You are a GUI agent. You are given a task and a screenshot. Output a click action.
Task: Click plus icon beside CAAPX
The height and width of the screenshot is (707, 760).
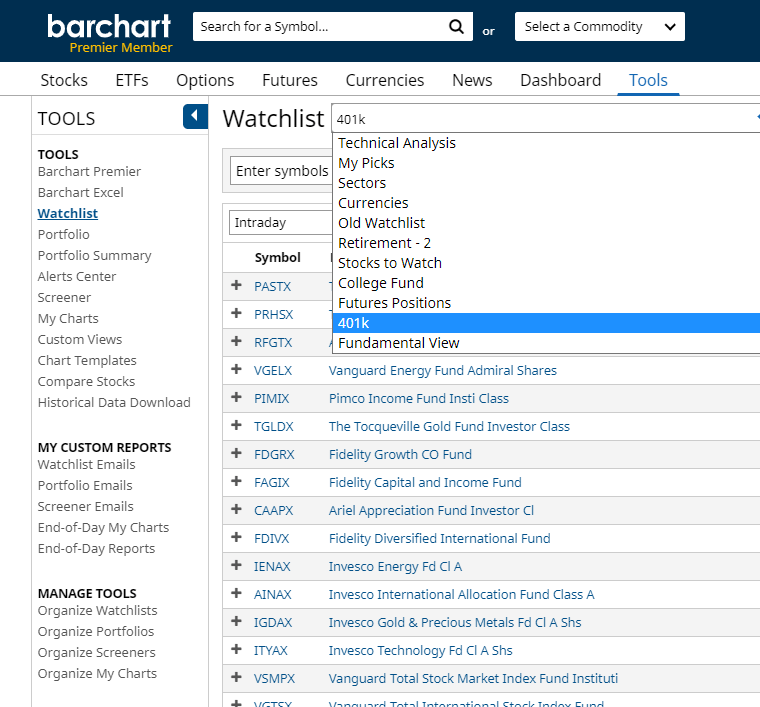click(x=237, y=510)
